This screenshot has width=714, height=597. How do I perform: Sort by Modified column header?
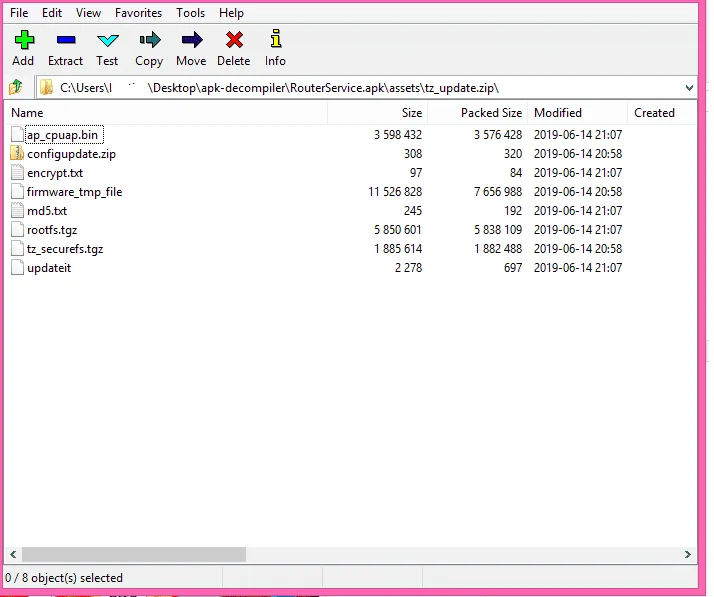tap(577, 113)
